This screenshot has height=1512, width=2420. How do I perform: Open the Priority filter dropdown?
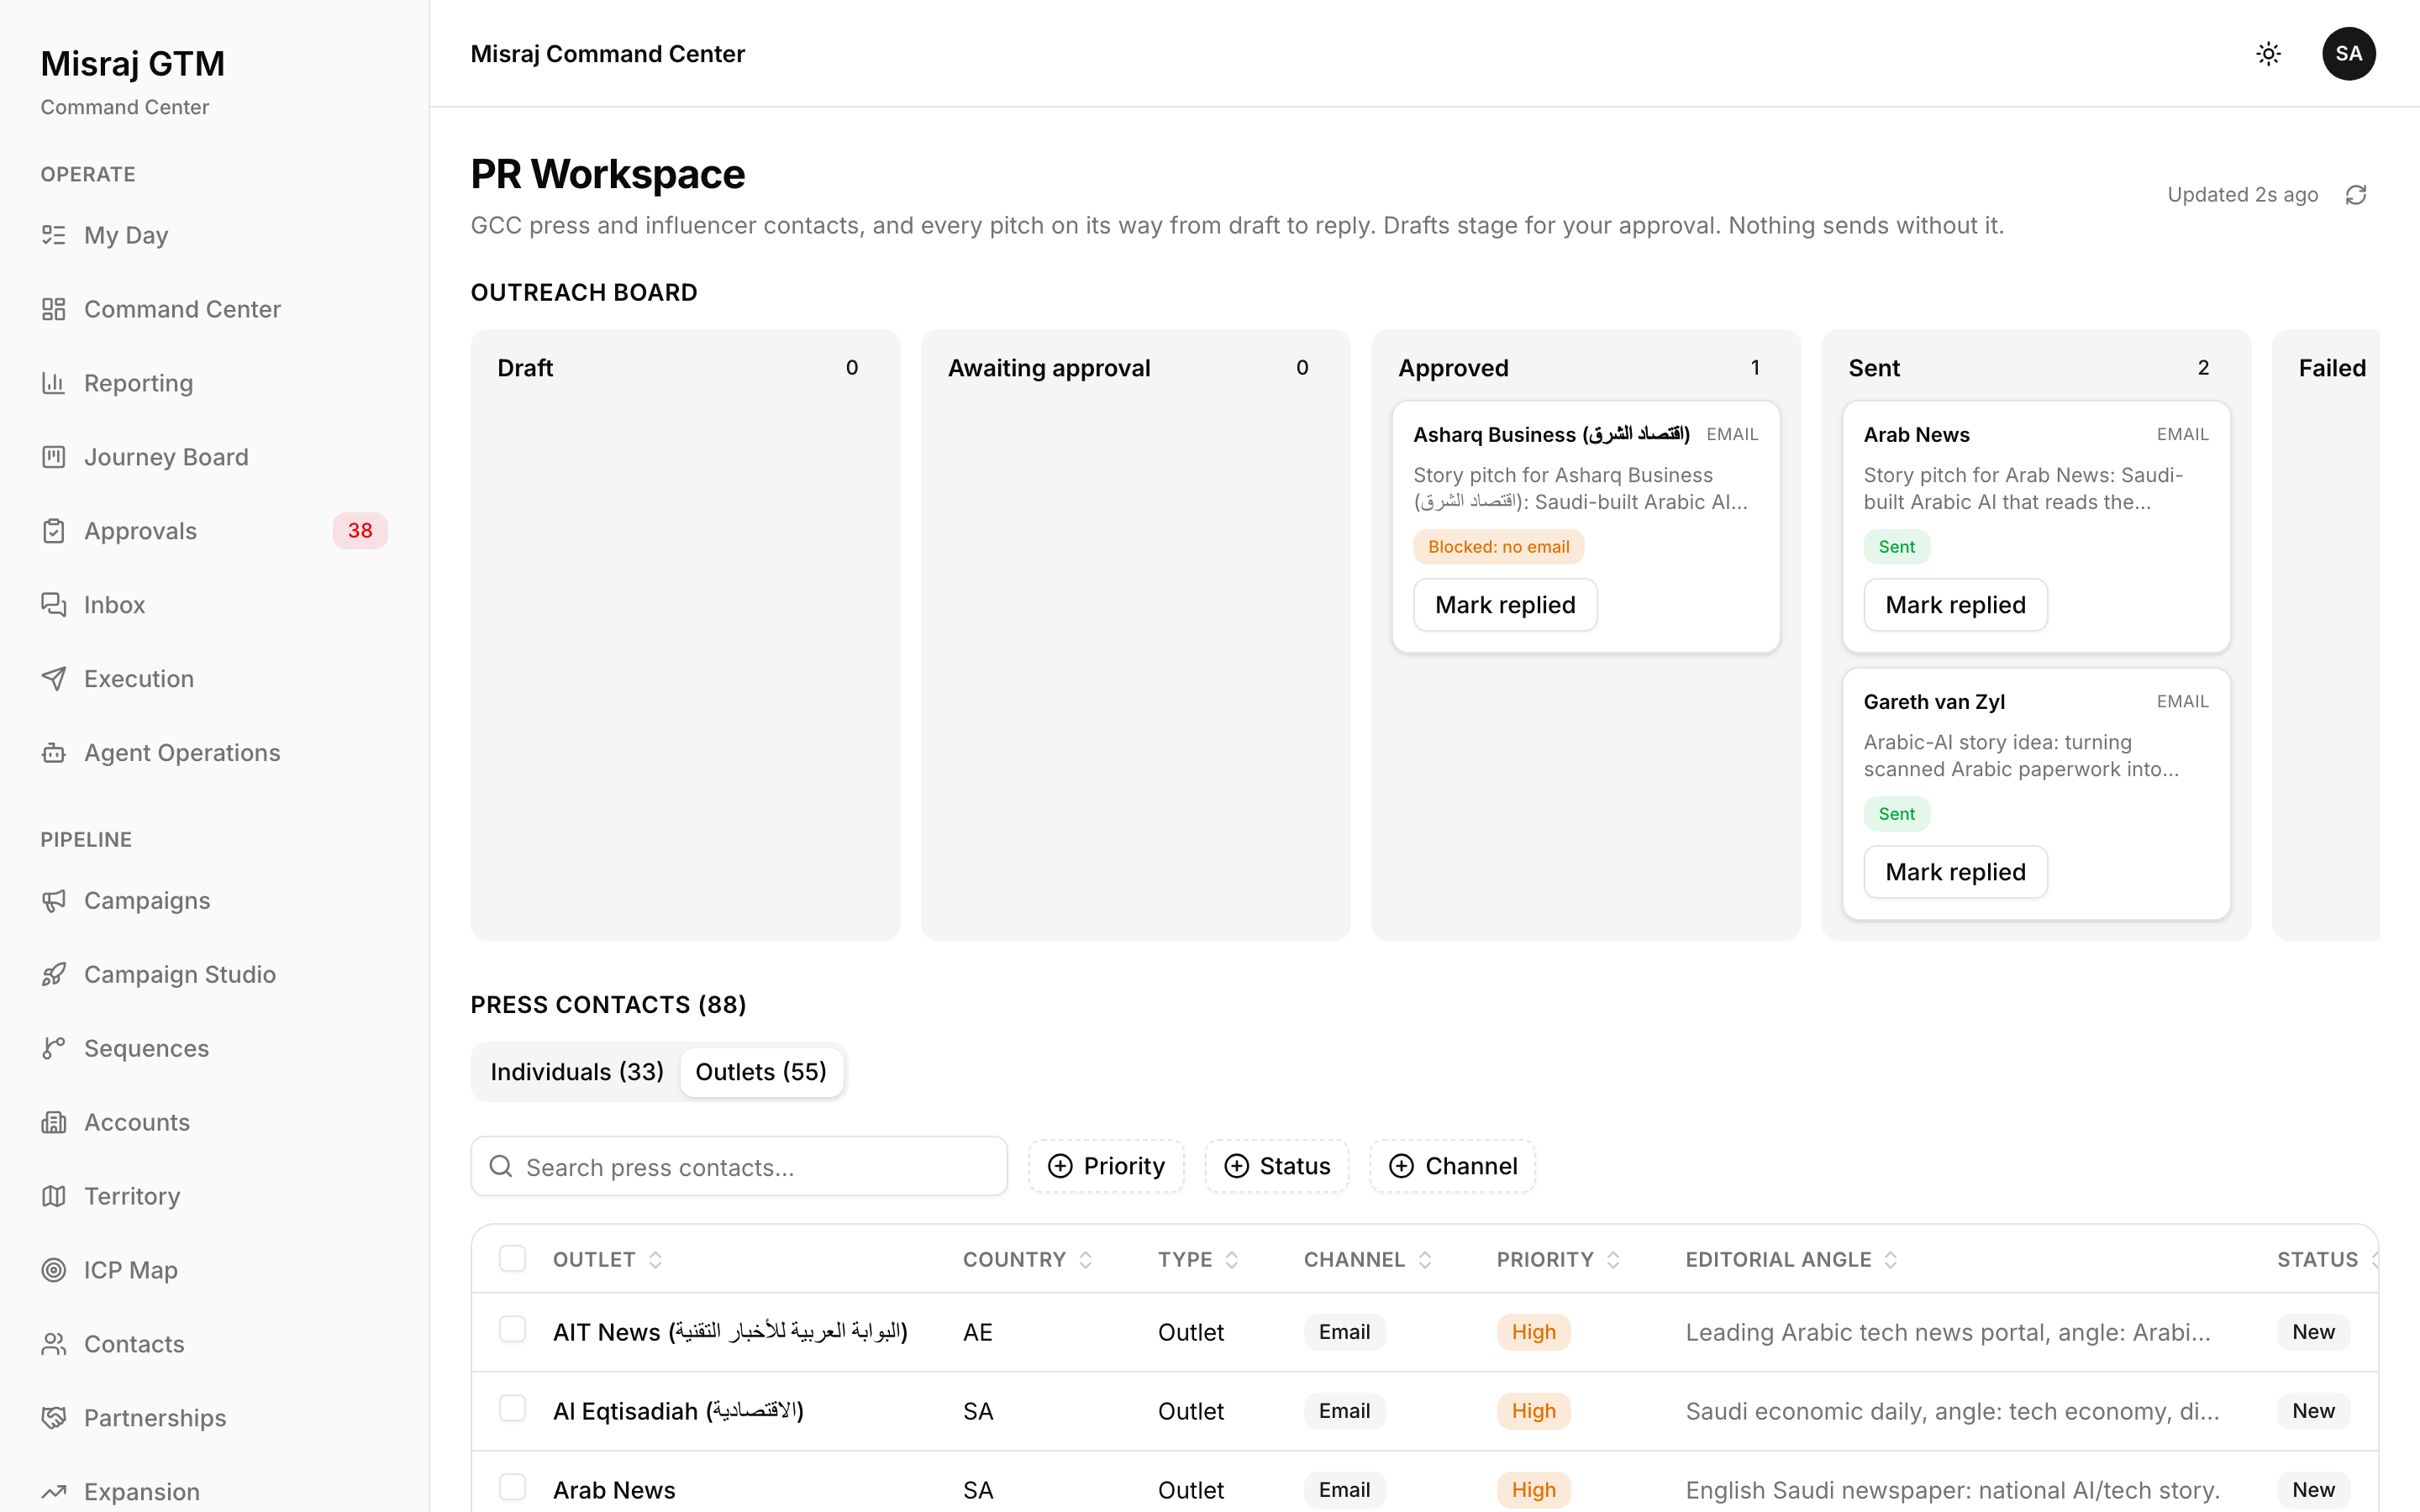pyautogui.click(x=1106, y=1166)
